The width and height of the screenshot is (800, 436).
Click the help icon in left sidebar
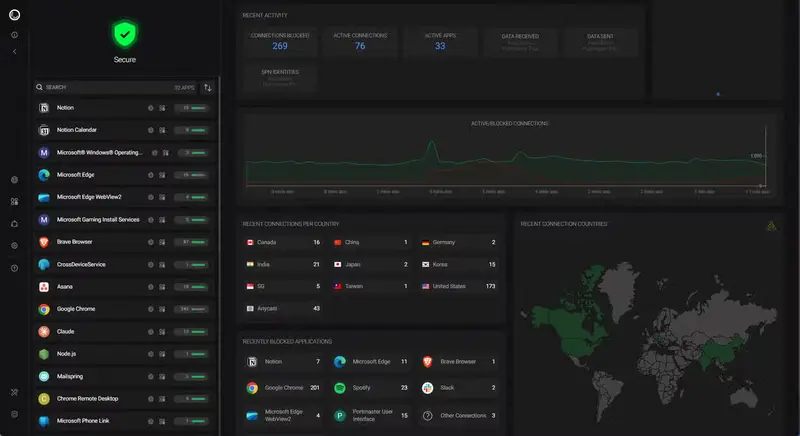point(14,268)
